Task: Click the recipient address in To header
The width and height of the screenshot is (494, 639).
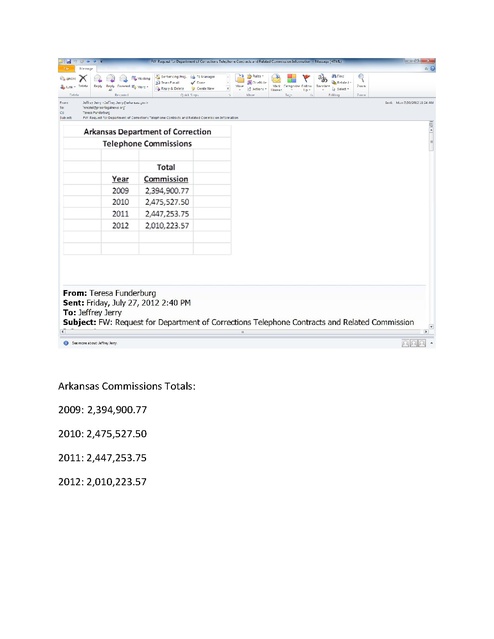Action: point(104,108)
